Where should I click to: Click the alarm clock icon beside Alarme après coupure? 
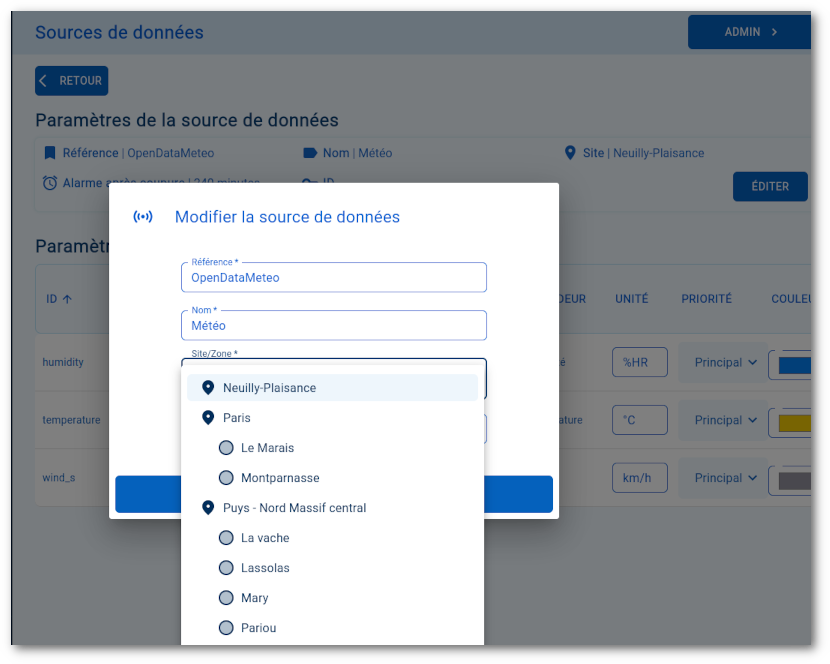(44, 183)
